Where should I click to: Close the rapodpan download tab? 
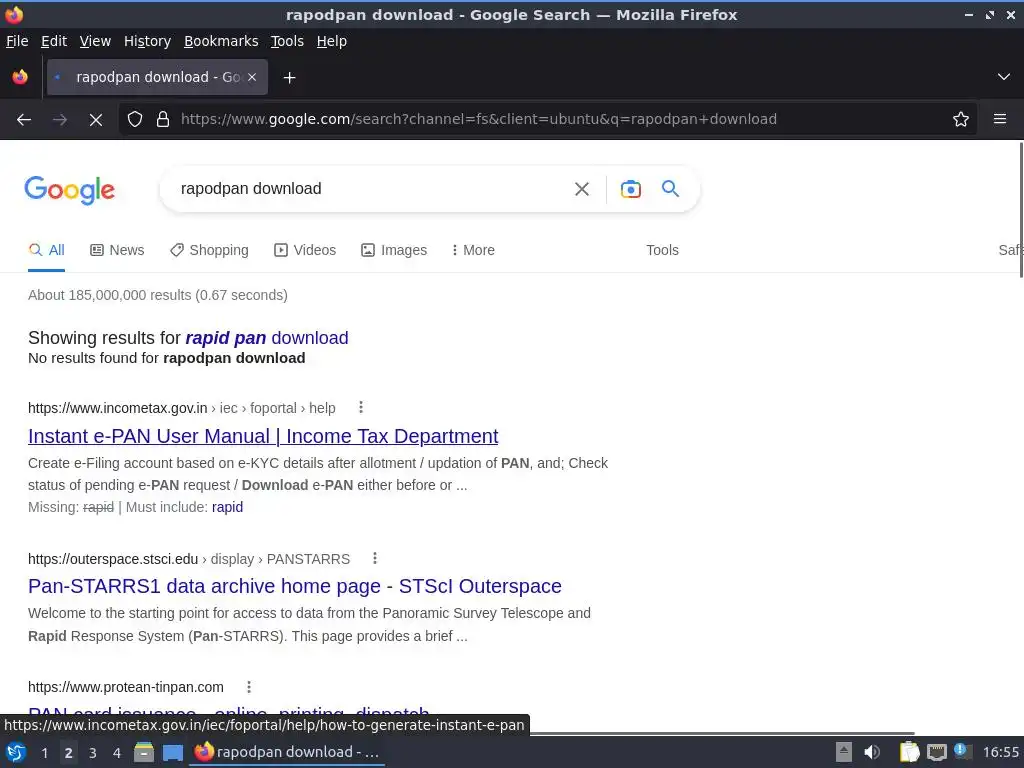pos(252,77)
